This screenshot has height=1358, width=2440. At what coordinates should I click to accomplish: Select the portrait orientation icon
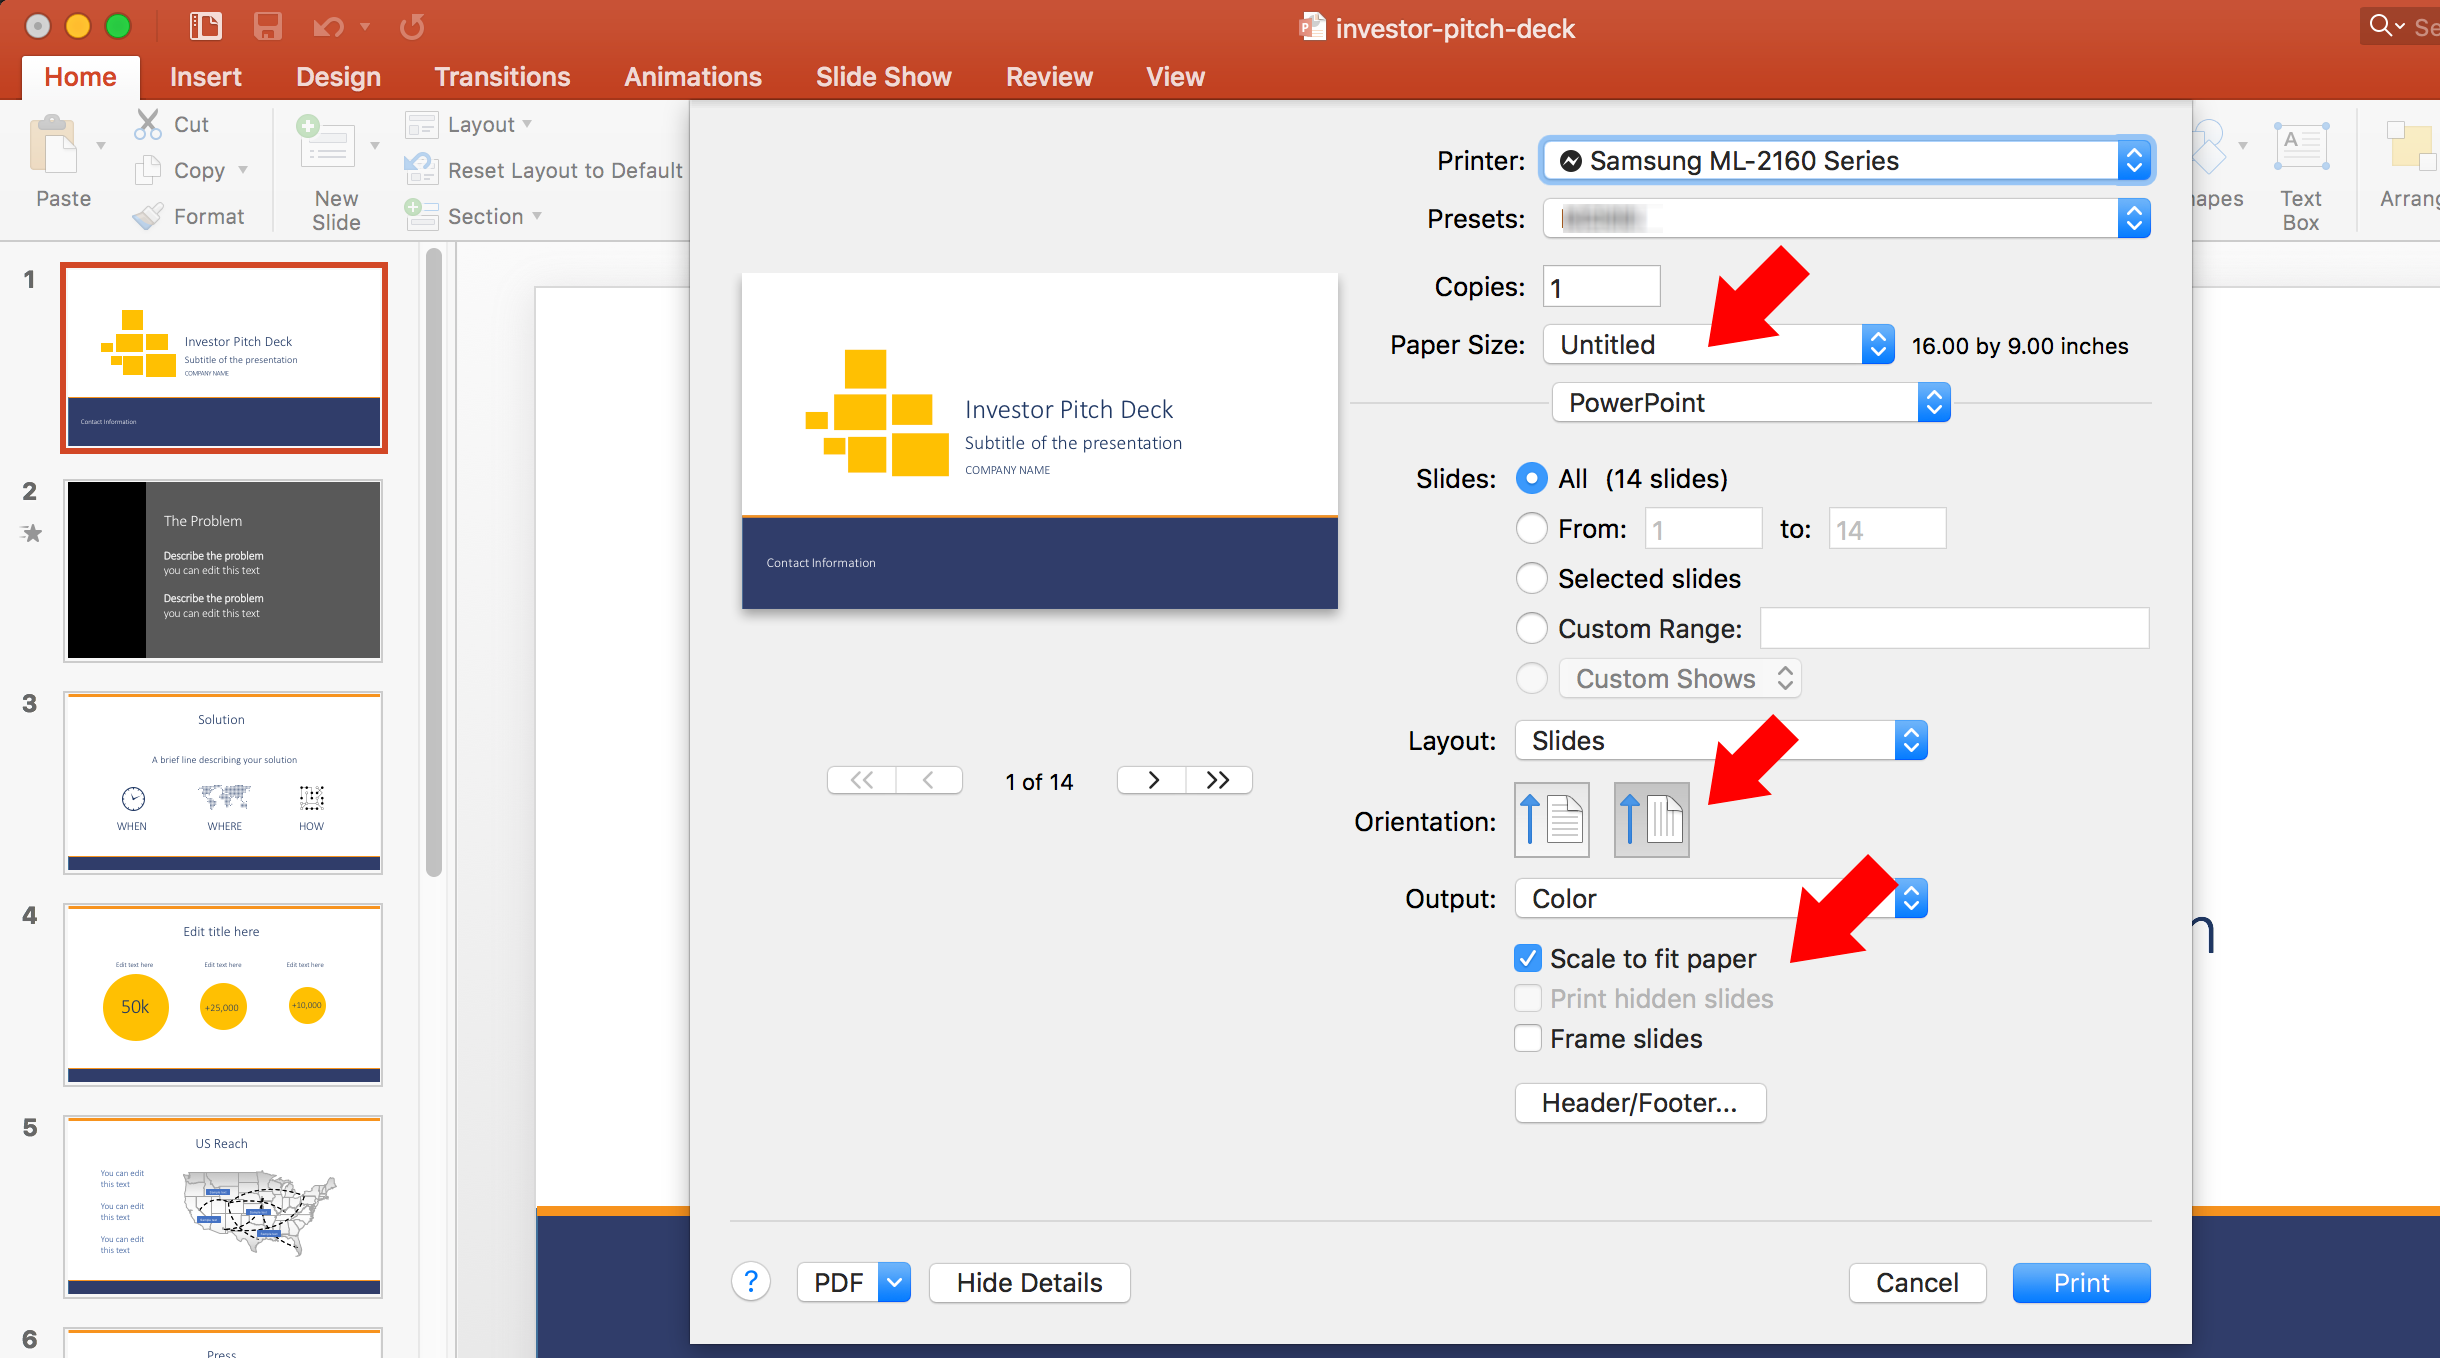pos(1550,819)
